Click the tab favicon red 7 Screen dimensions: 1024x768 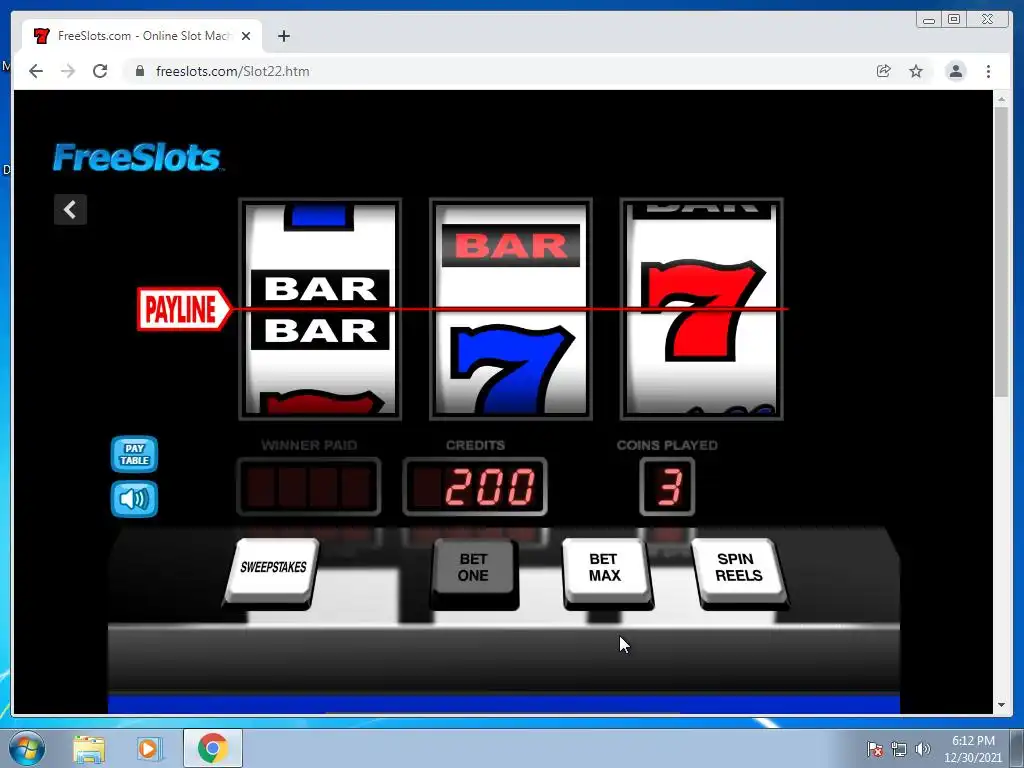point(42,36)
